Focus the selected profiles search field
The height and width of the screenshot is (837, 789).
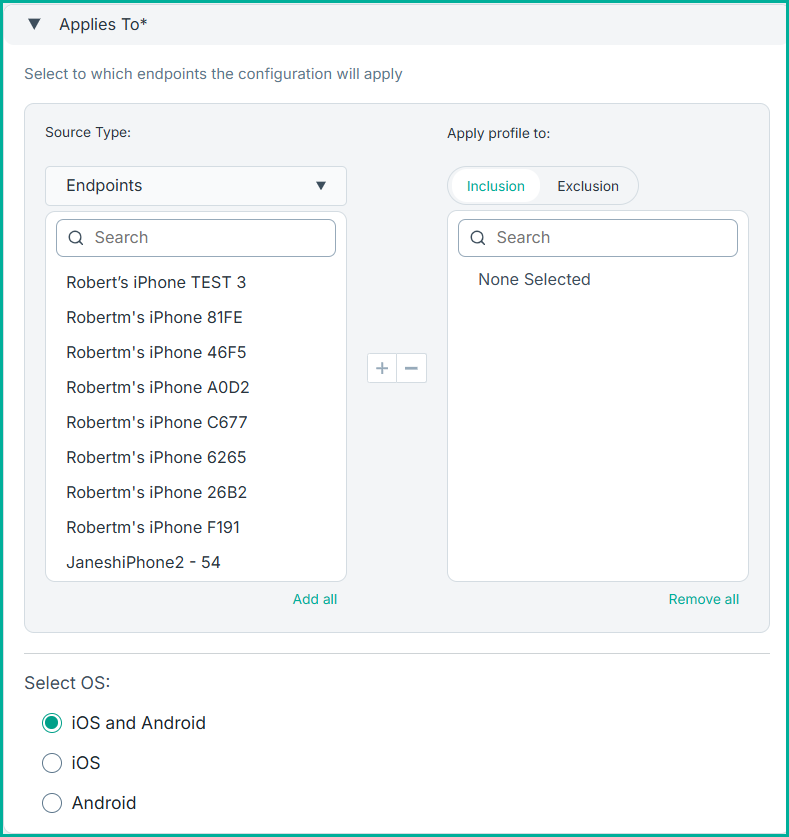[612, 238]
